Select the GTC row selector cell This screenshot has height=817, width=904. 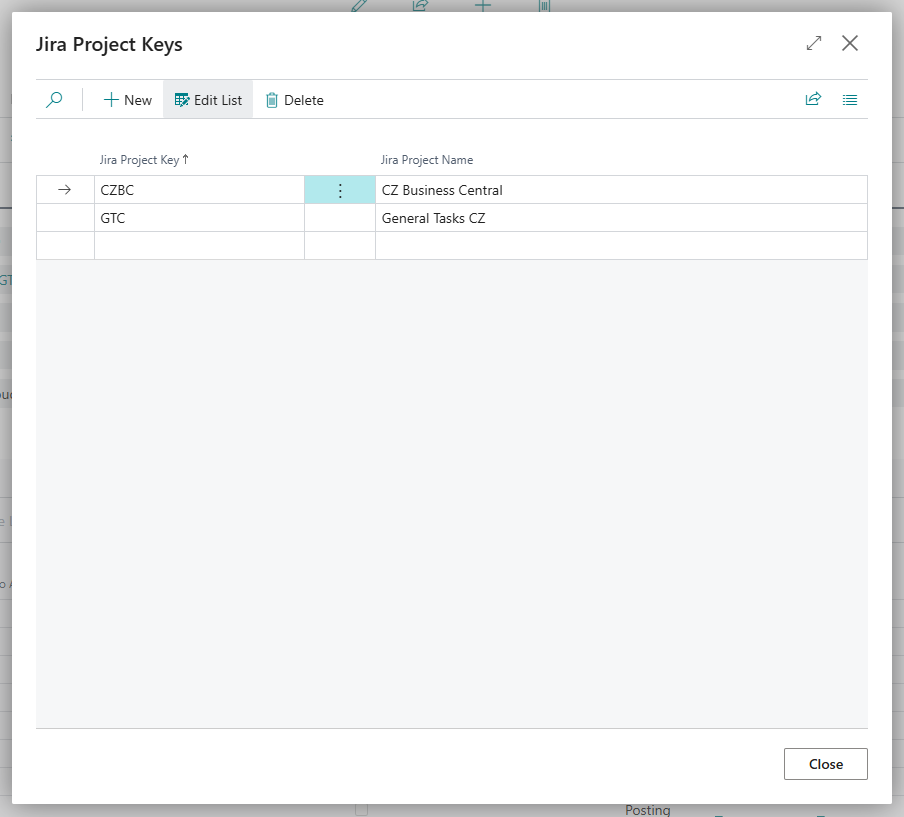coord(65,218)
